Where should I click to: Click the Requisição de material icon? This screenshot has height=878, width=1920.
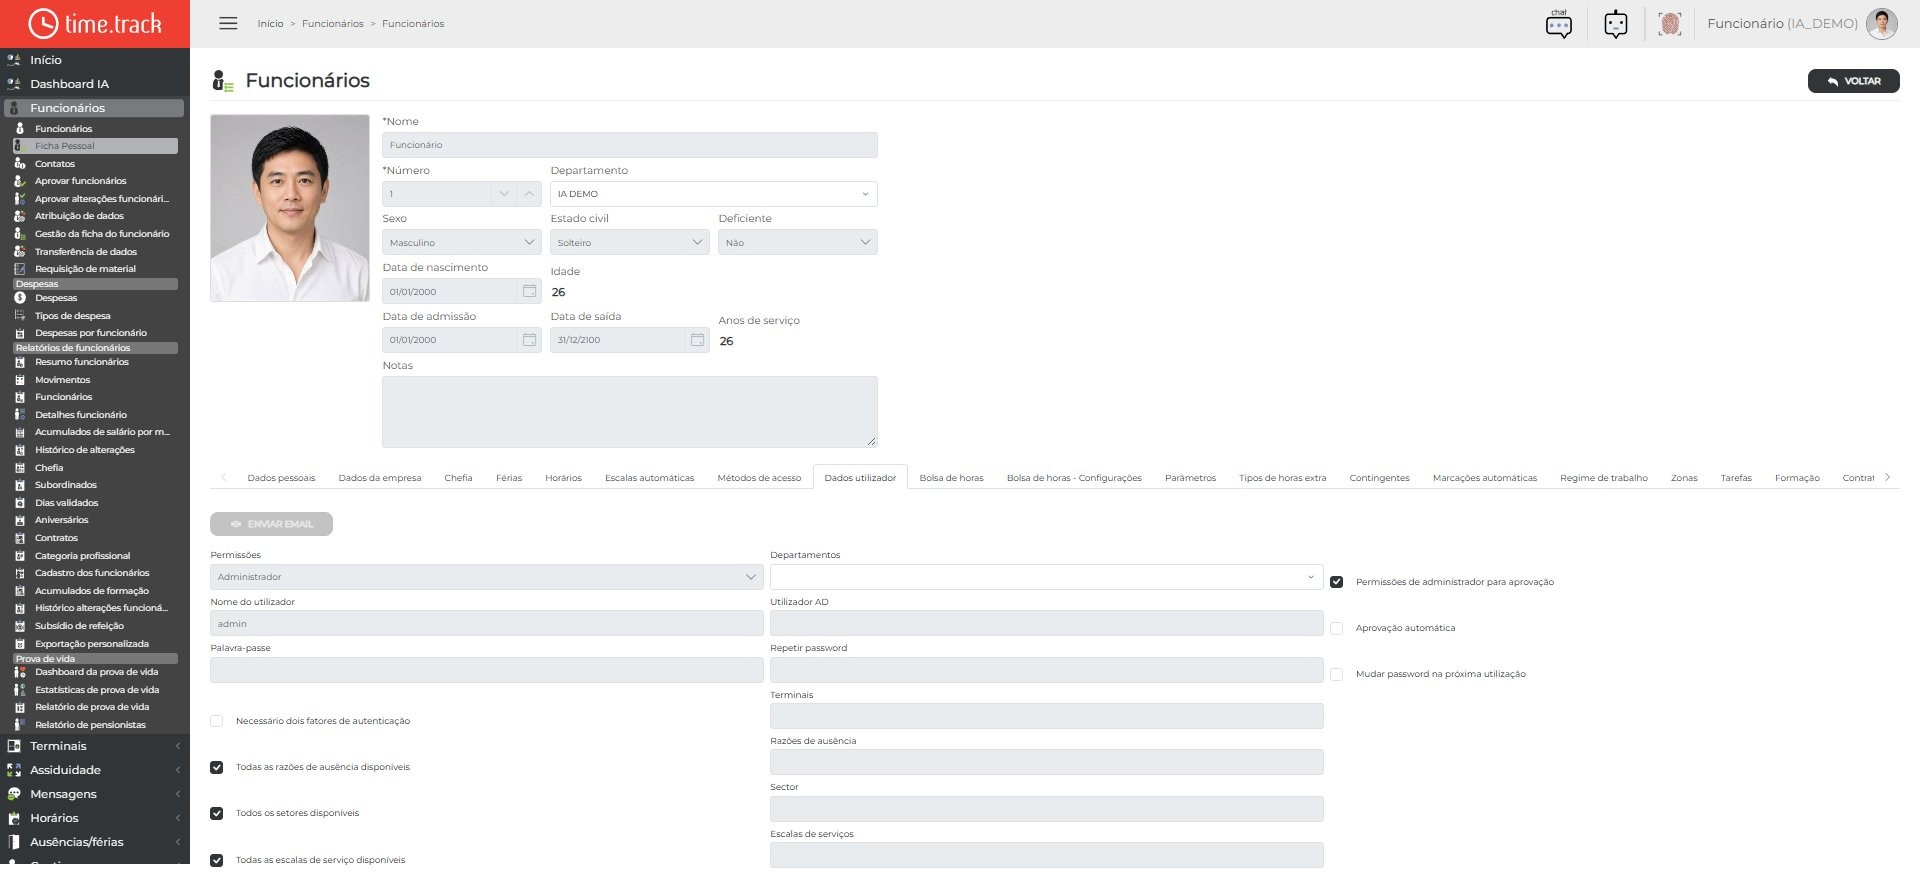pyautogui.click(x=20, y=269)
